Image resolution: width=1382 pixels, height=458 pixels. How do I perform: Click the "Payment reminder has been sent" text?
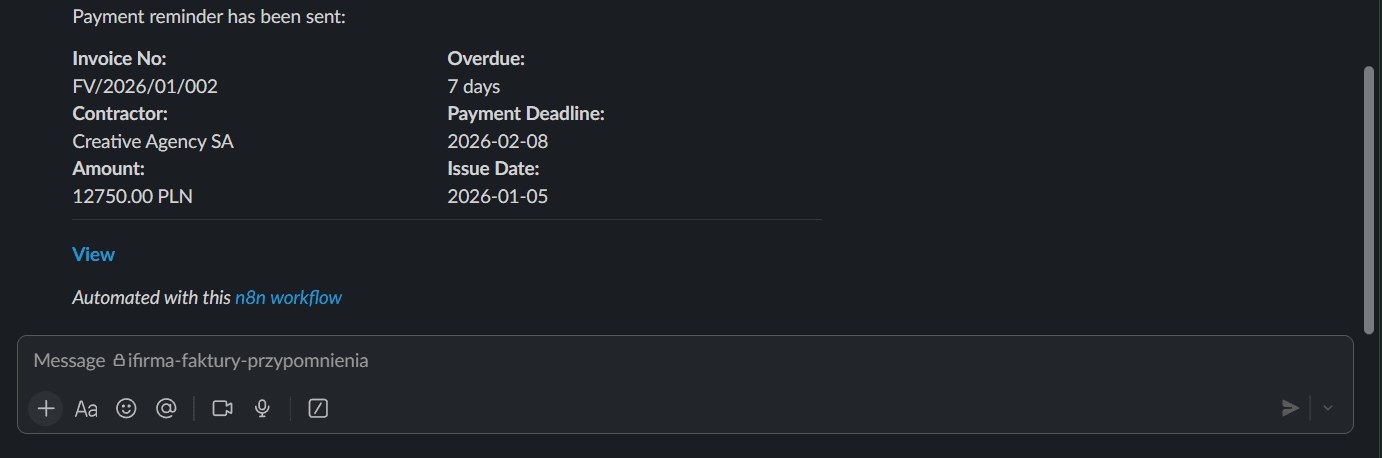point(209,17)
